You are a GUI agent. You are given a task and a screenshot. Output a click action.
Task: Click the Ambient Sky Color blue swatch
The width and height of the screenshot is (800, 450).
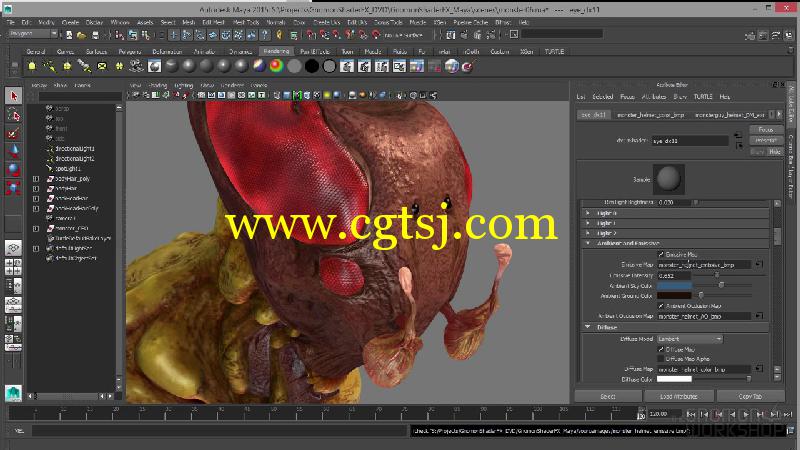point(674,286)
